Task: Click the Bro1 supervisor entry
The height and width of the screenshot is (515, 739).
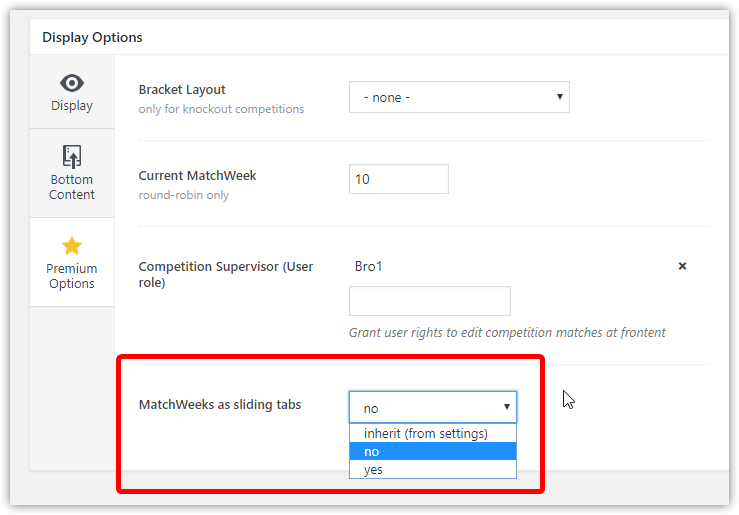Action: coord(368,267)
